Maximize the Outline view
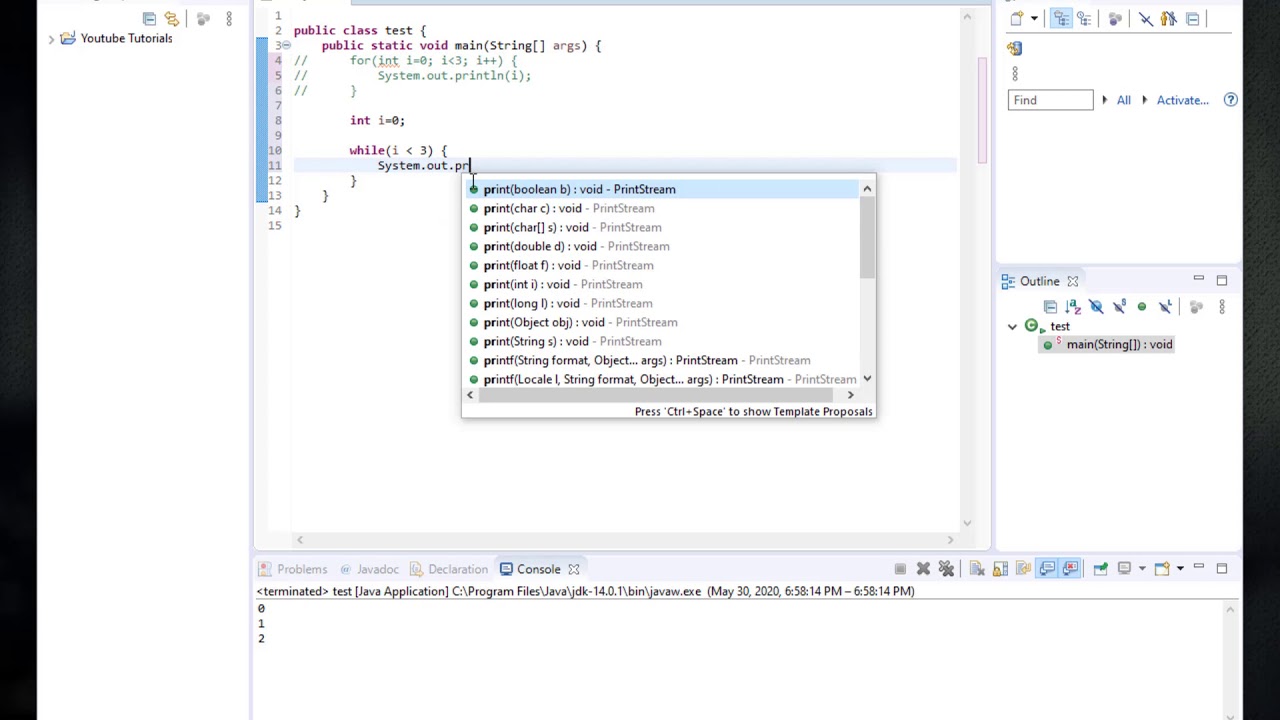The image size is (1280, 720). pyautogui.click(x=1222, y=280)
